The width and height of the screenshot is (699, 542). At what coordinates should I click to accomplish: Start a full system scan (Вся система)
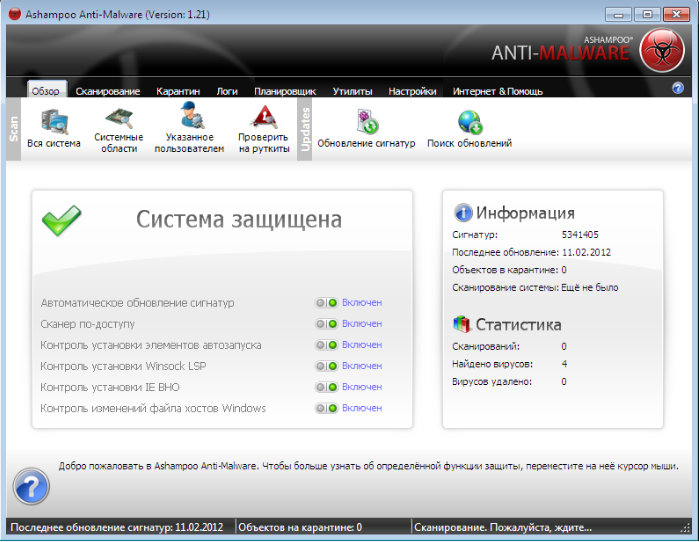(x=54, y=128)
